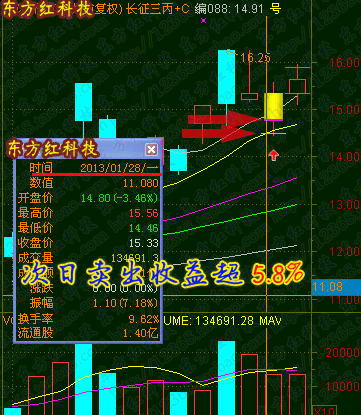
Task: Close the data info popup window
Action: pyautogui.click(x=151, y=149)
